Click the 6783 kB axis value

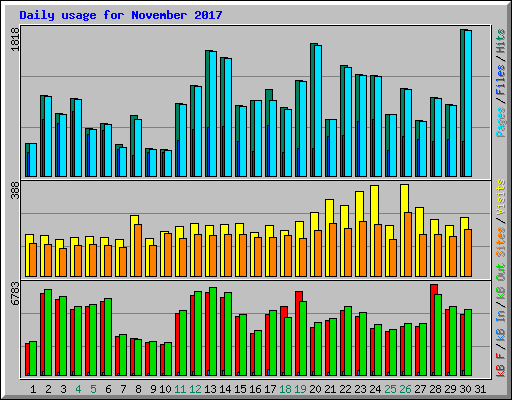(x=16, y=293)
